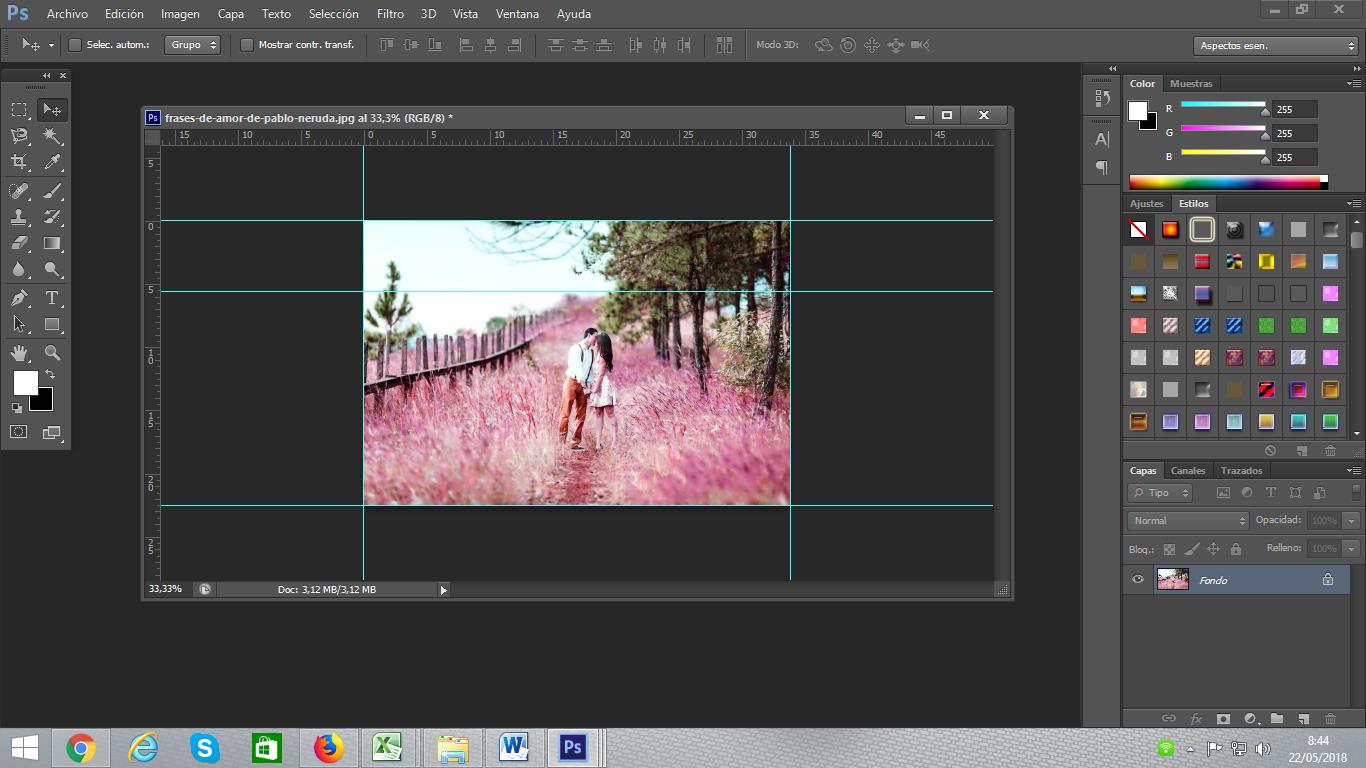Toggle Quick Mask mode

(x=19, y=432)
